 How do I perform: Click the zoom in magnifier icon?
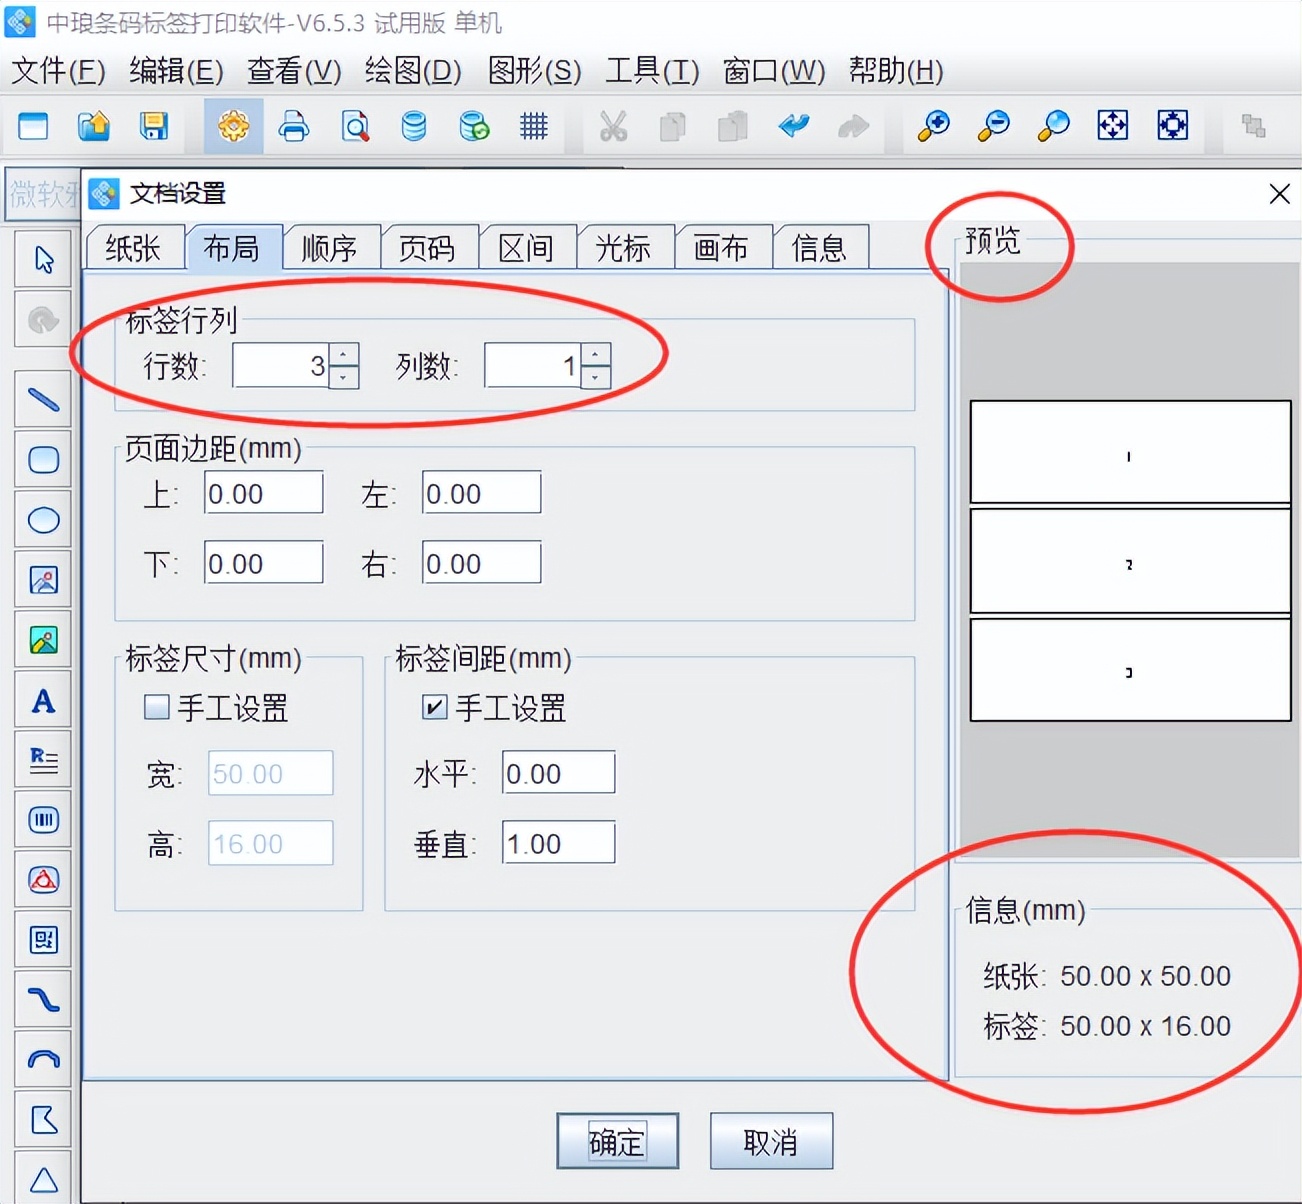[x=932, y=126]
